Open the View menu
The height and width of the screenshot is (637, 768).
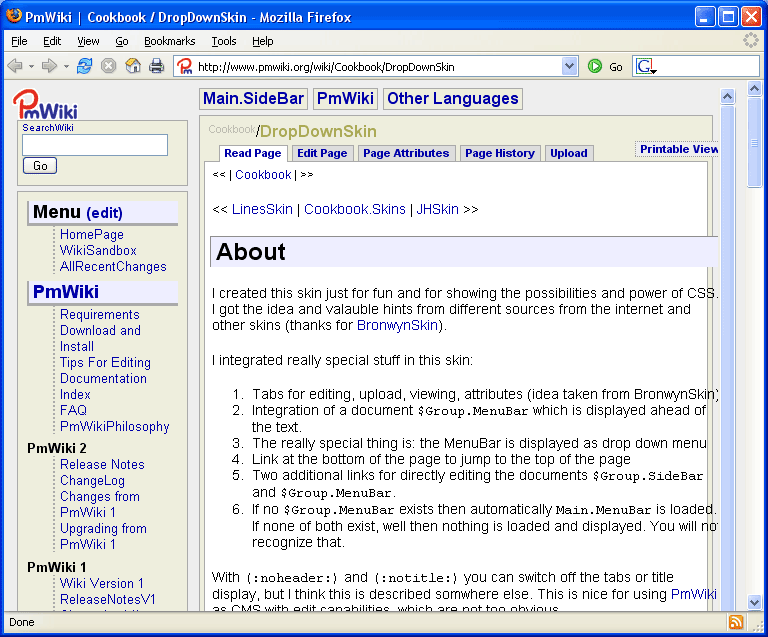88,41
